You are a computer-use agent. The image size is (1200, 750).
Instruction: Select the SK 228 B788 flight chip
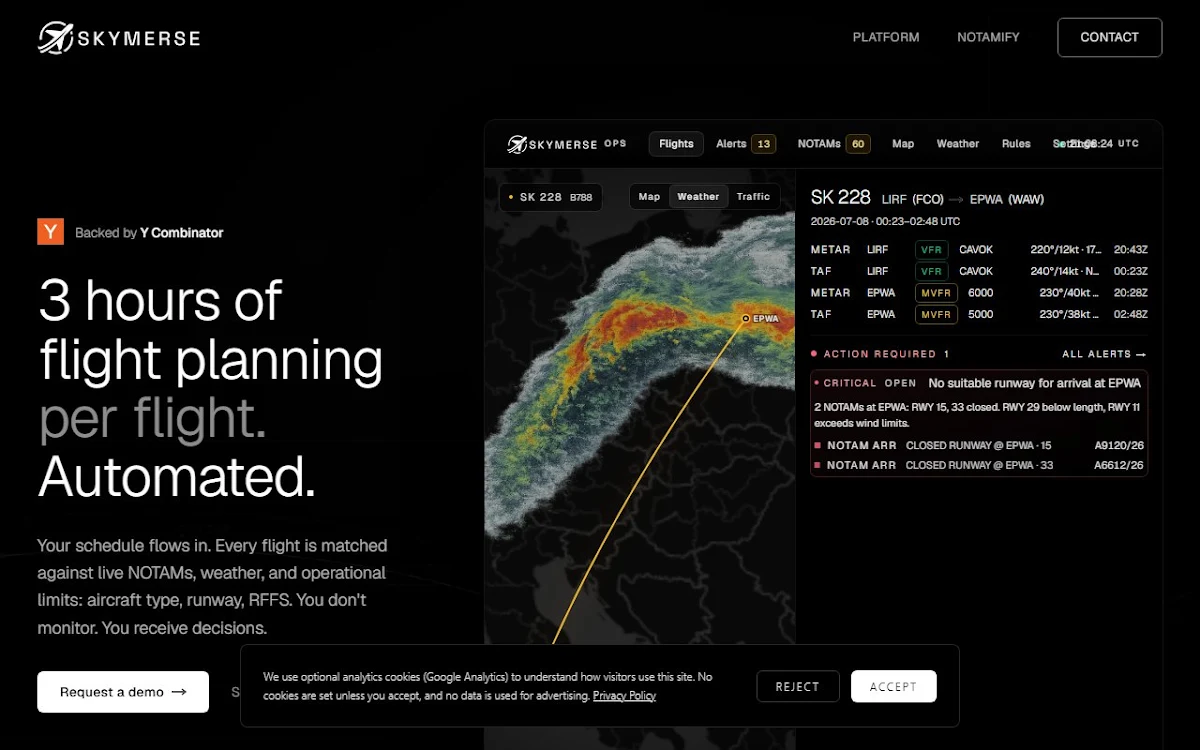[551, 197]
